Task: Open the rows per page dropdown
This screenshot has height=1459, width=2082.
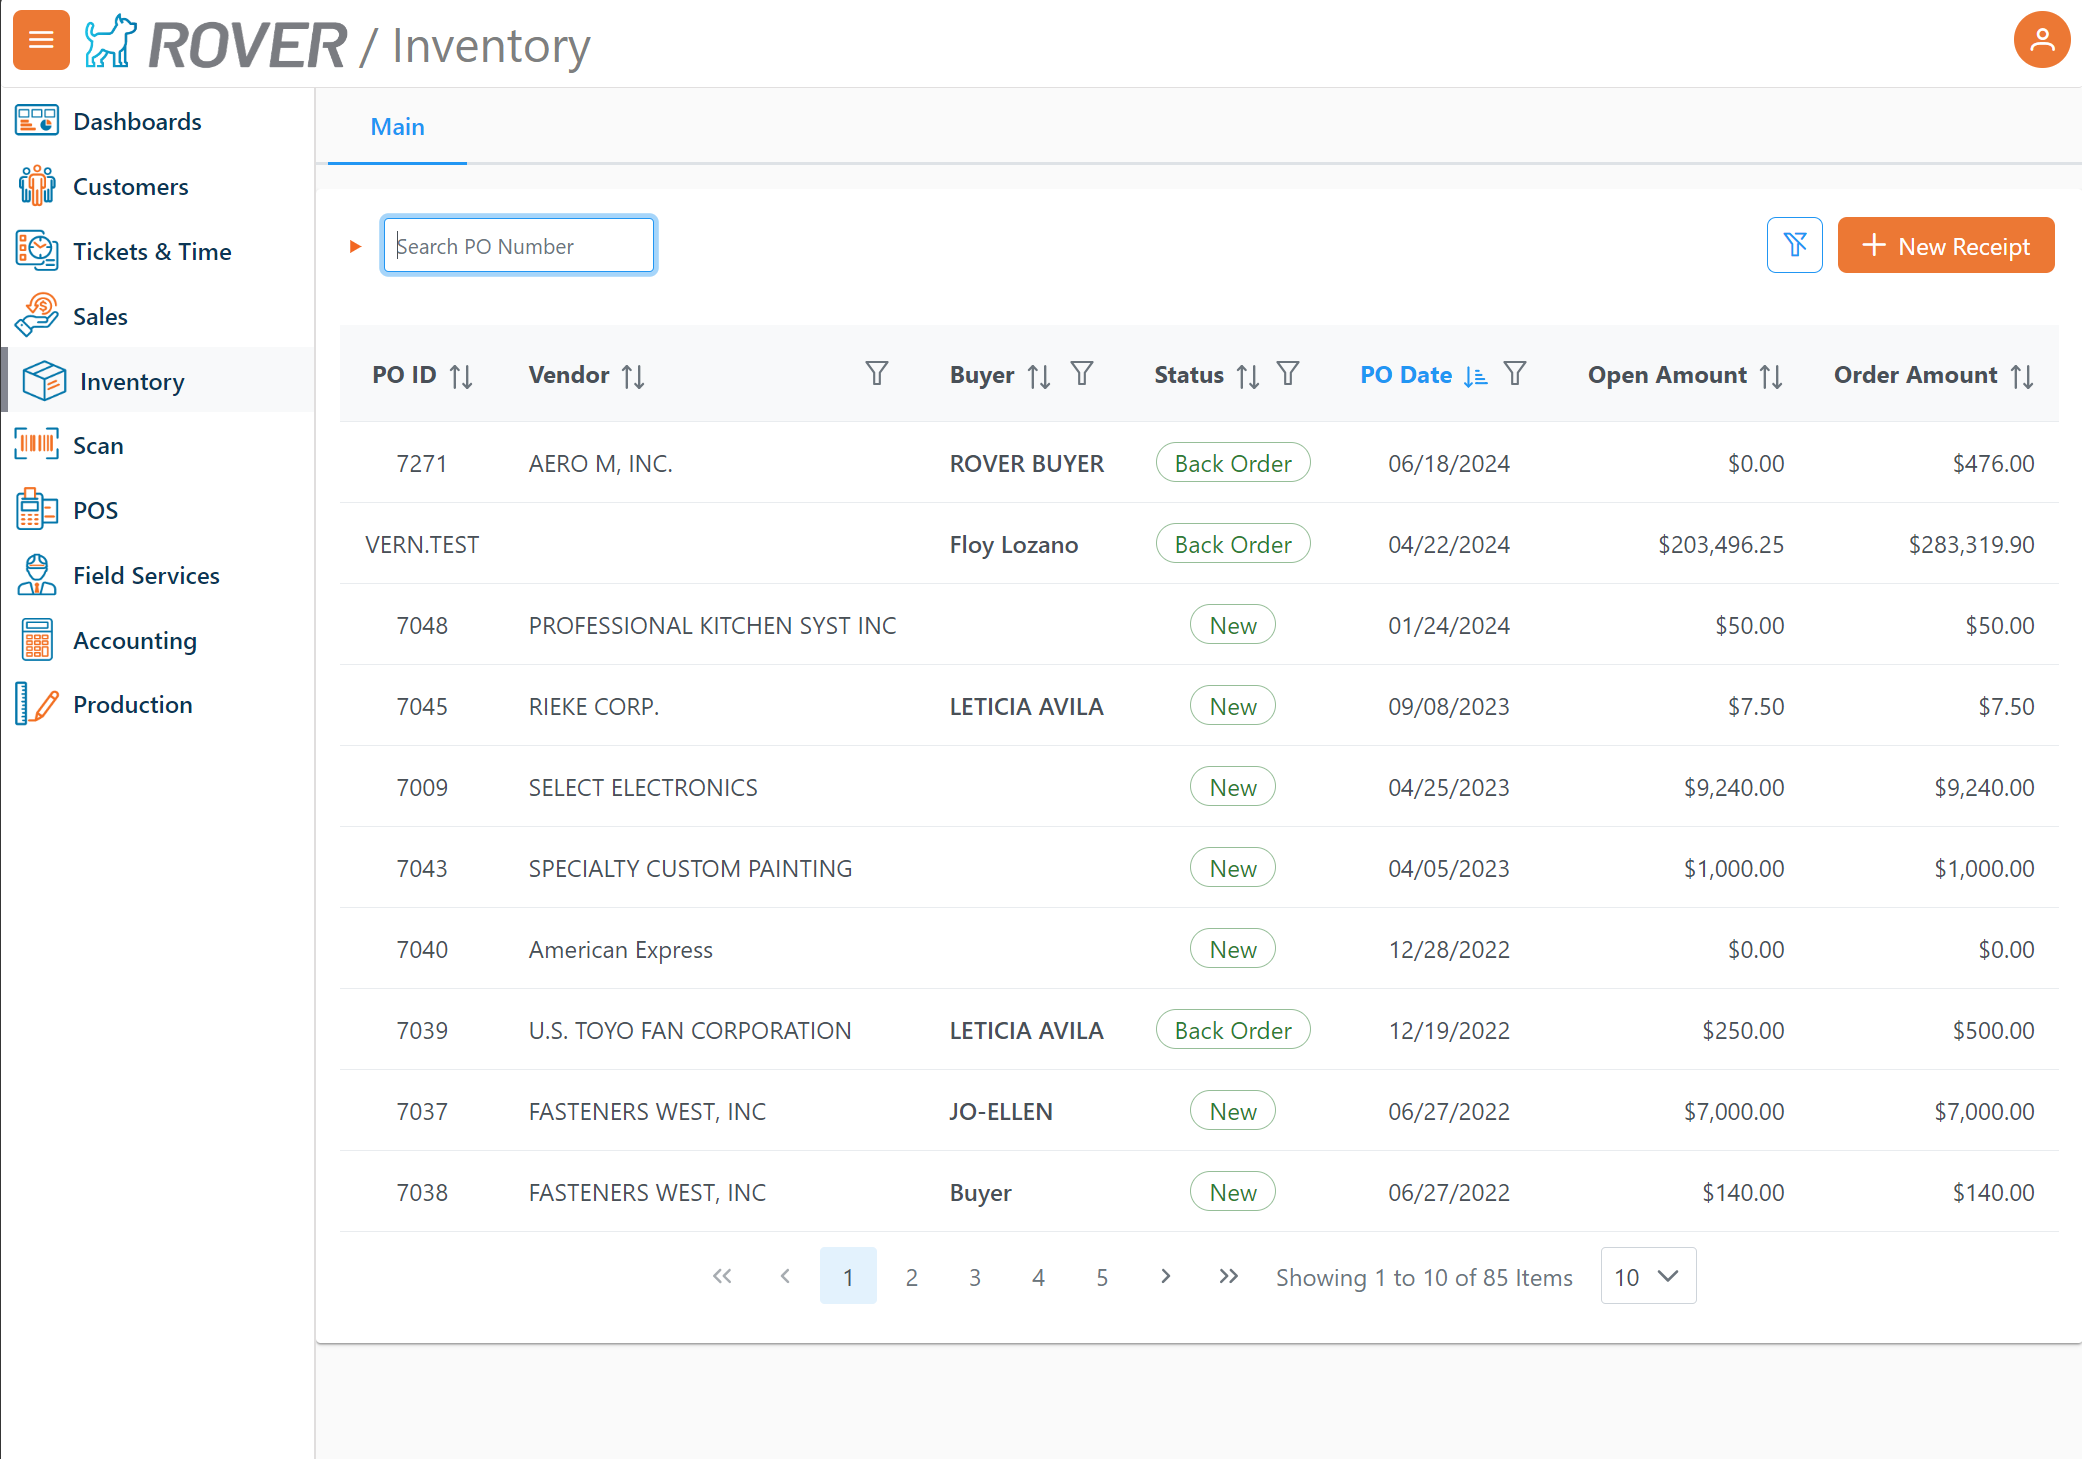Action: pos(1647,1276)
